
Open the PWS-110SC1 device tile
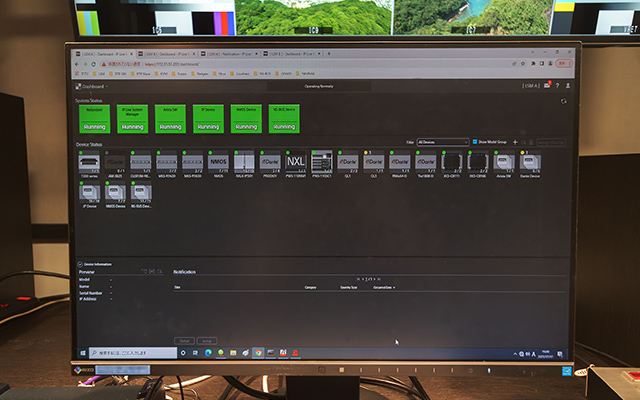click(321, 161)
